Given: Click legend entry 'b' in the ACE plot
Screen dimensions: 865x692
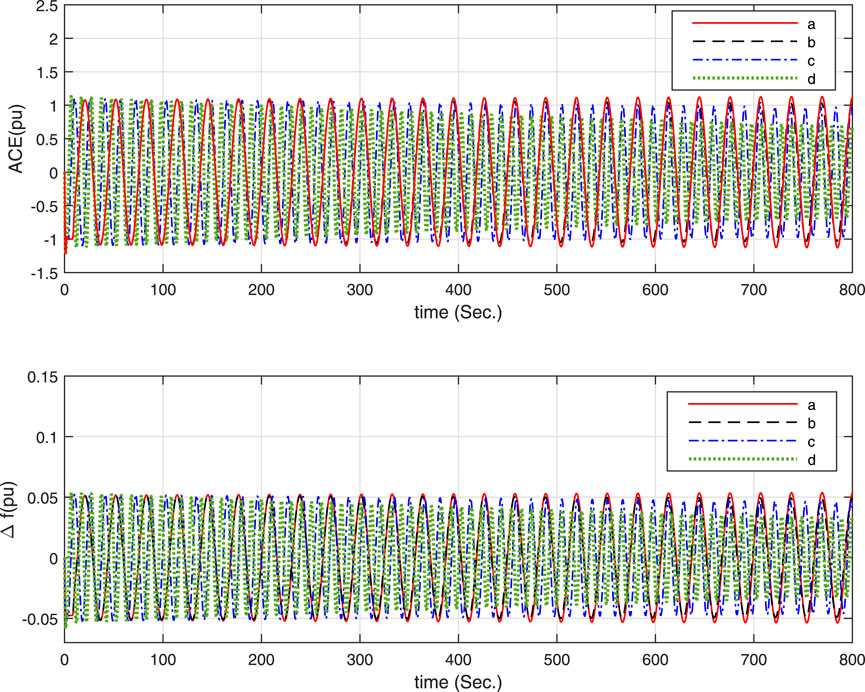Looking at the screenshot, I should tap(810, 42).
